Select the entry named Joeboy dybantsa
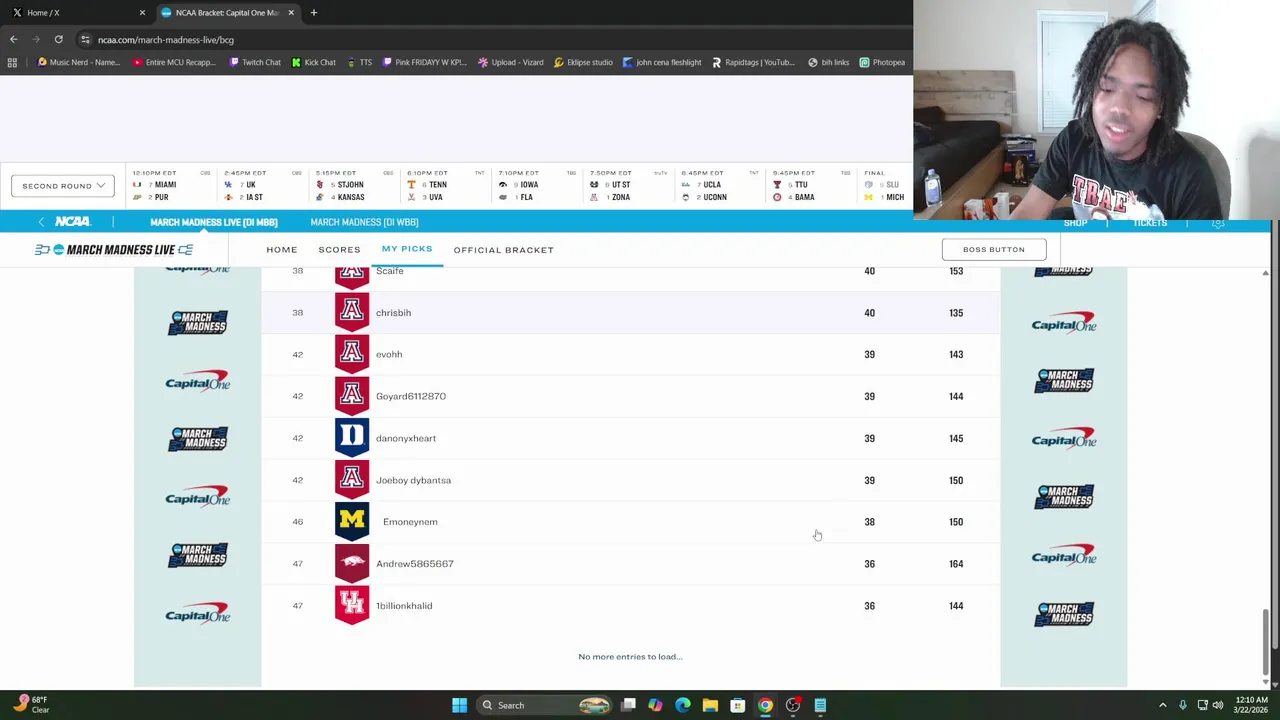 point(413,480)
